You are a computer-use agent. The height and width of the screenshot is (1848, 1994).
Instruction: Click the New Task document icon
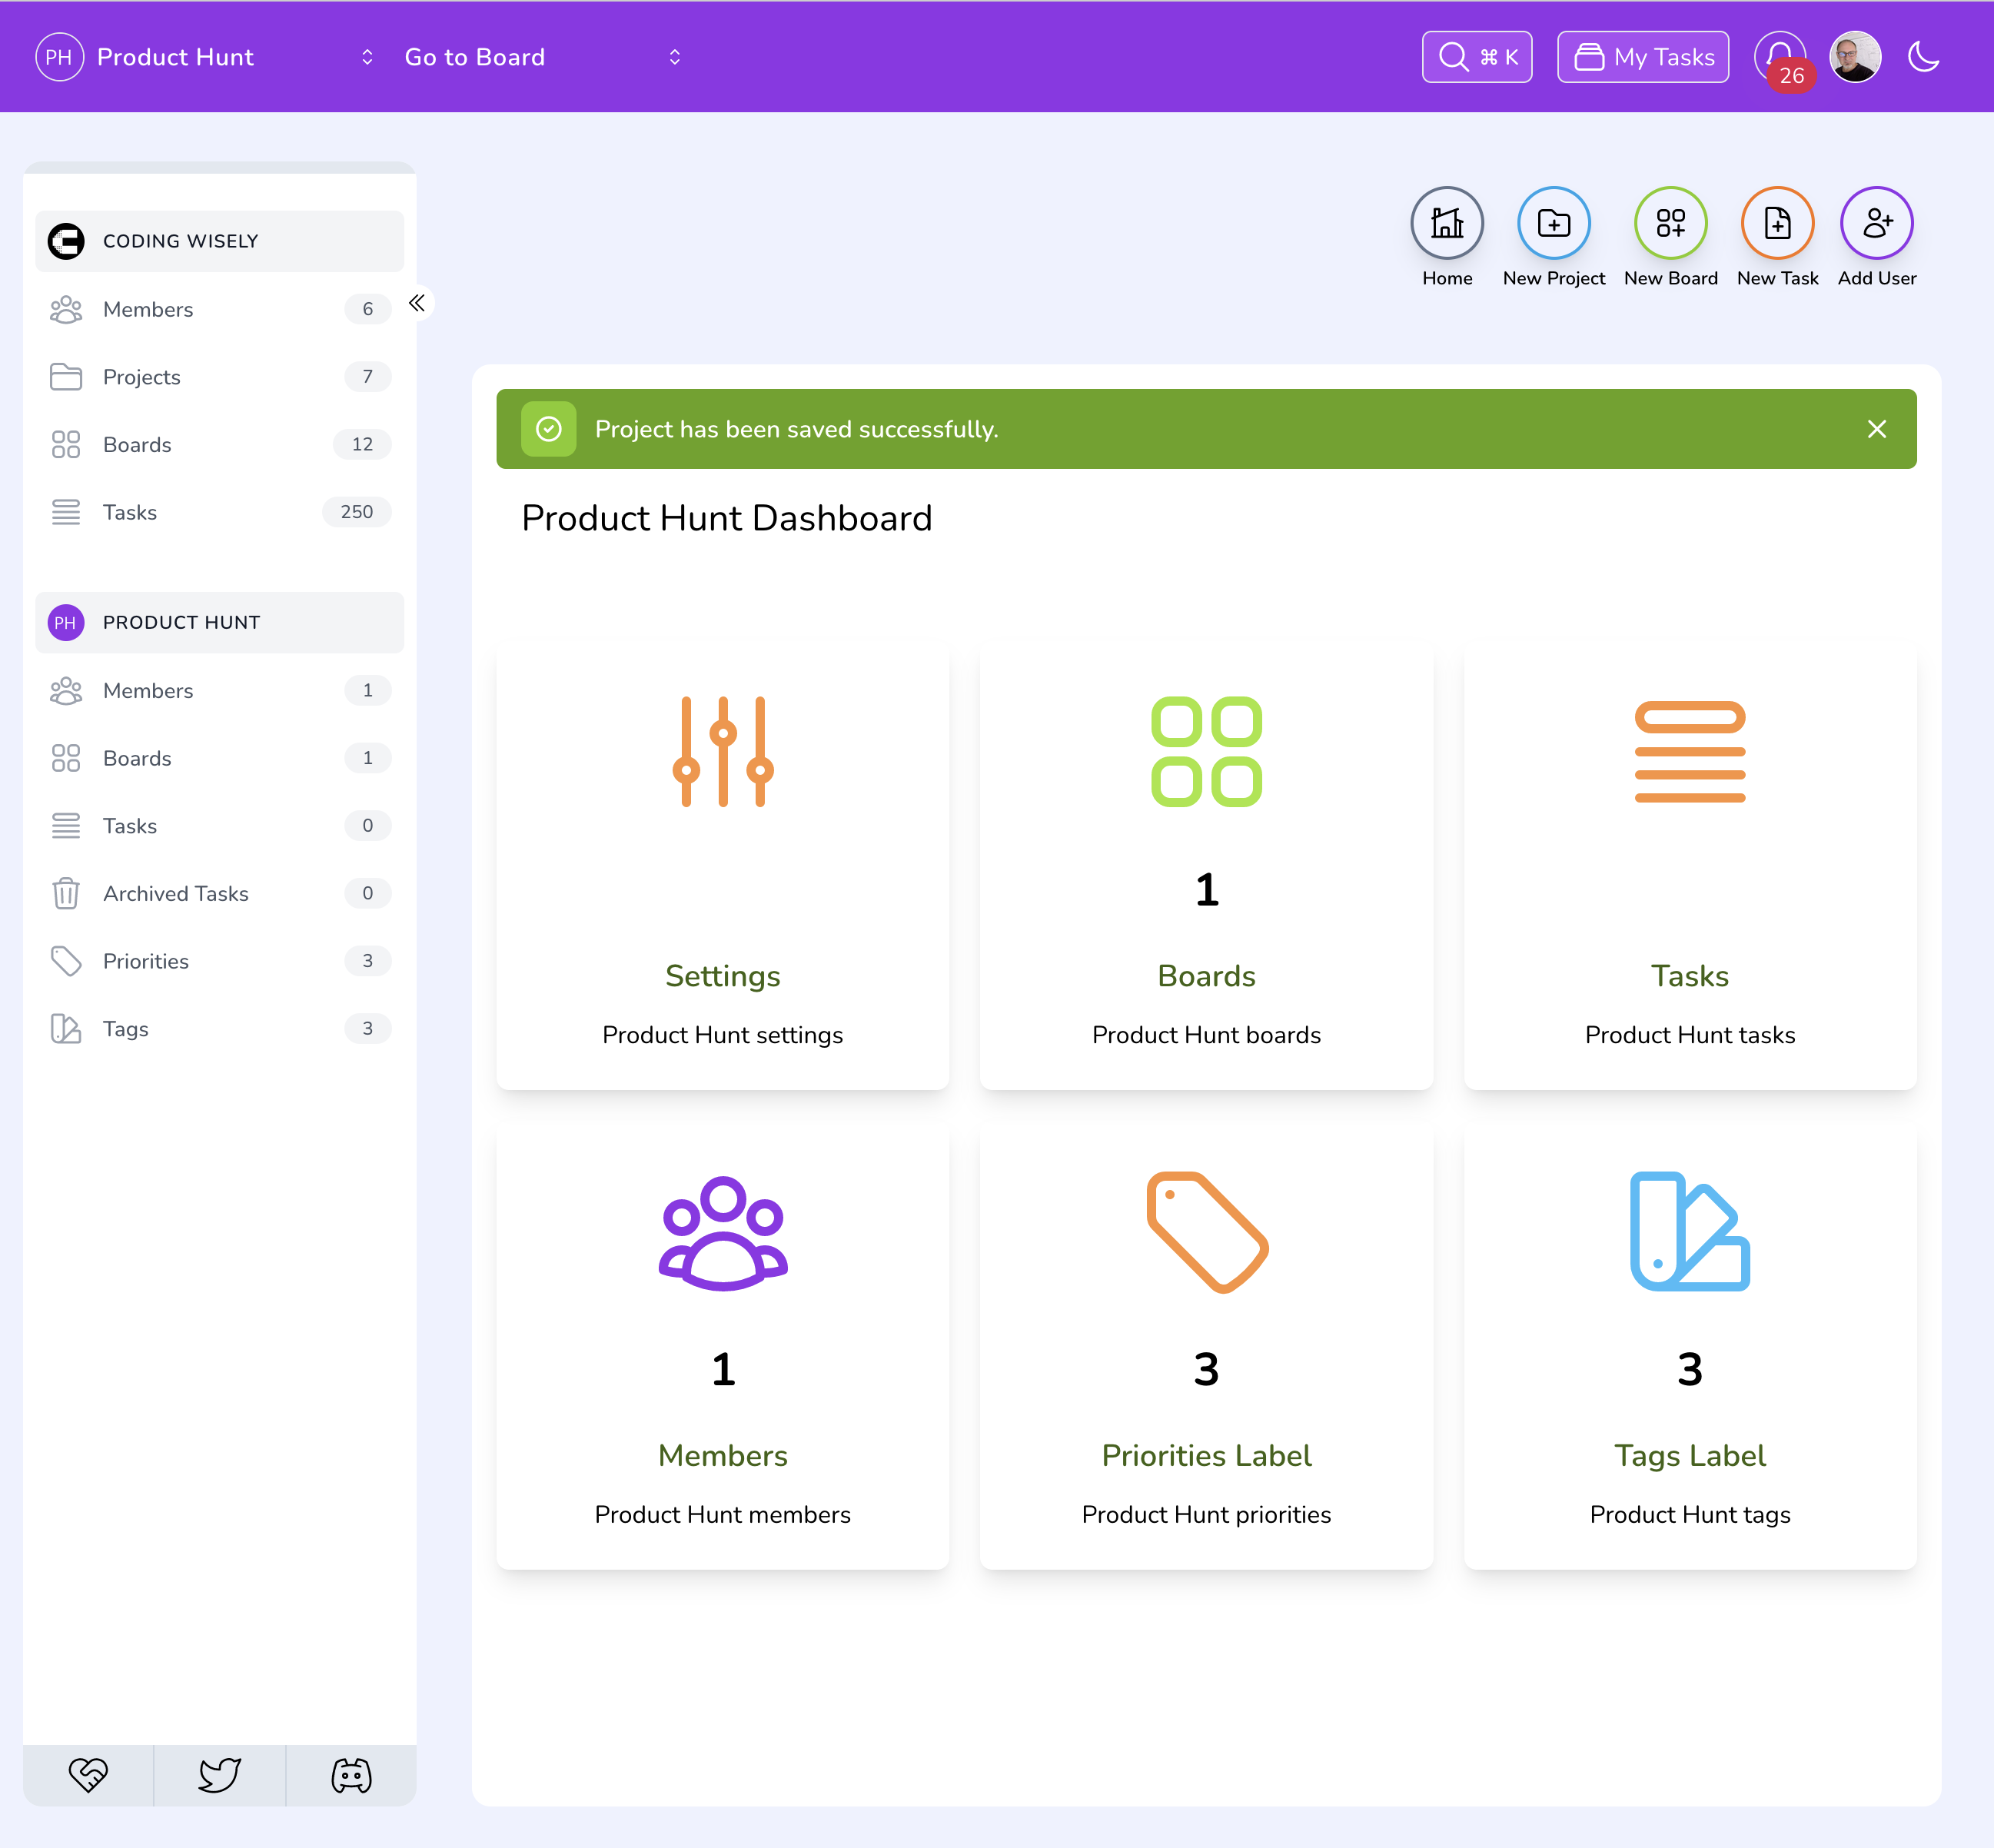pos(1777,223)
